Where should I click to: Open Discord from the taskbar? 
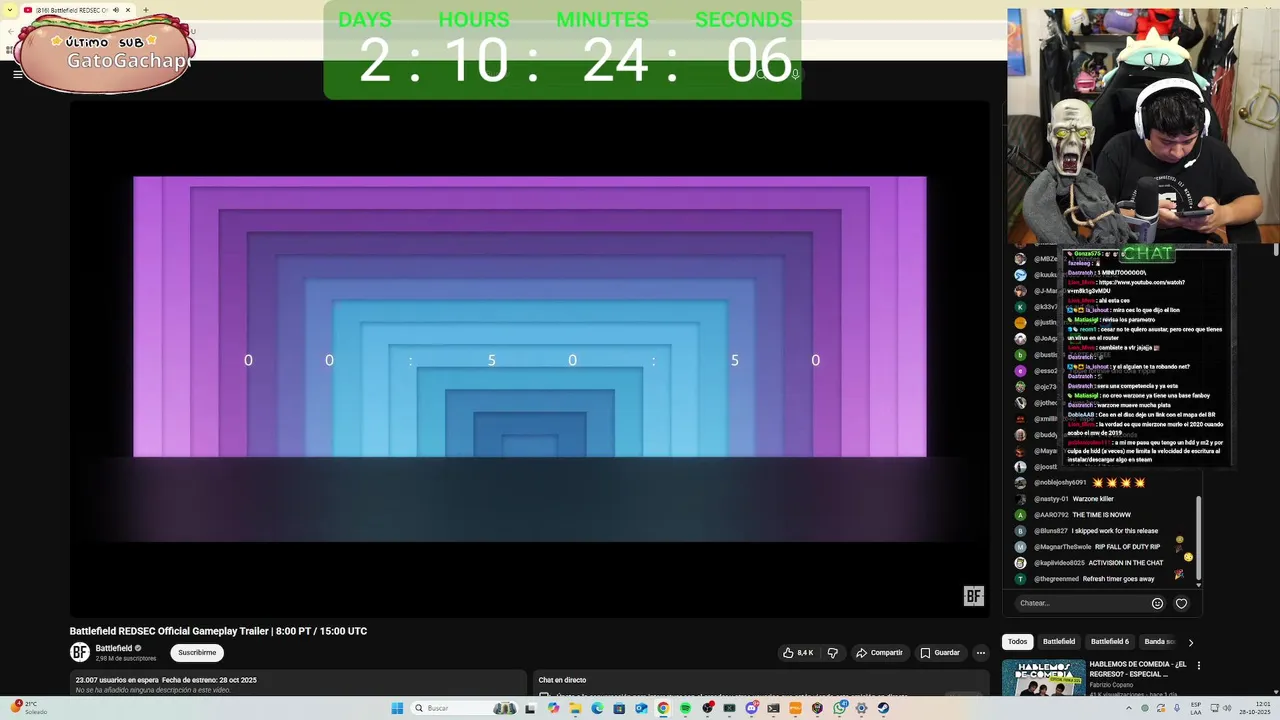pyautogui.click(x=751, y=708)
